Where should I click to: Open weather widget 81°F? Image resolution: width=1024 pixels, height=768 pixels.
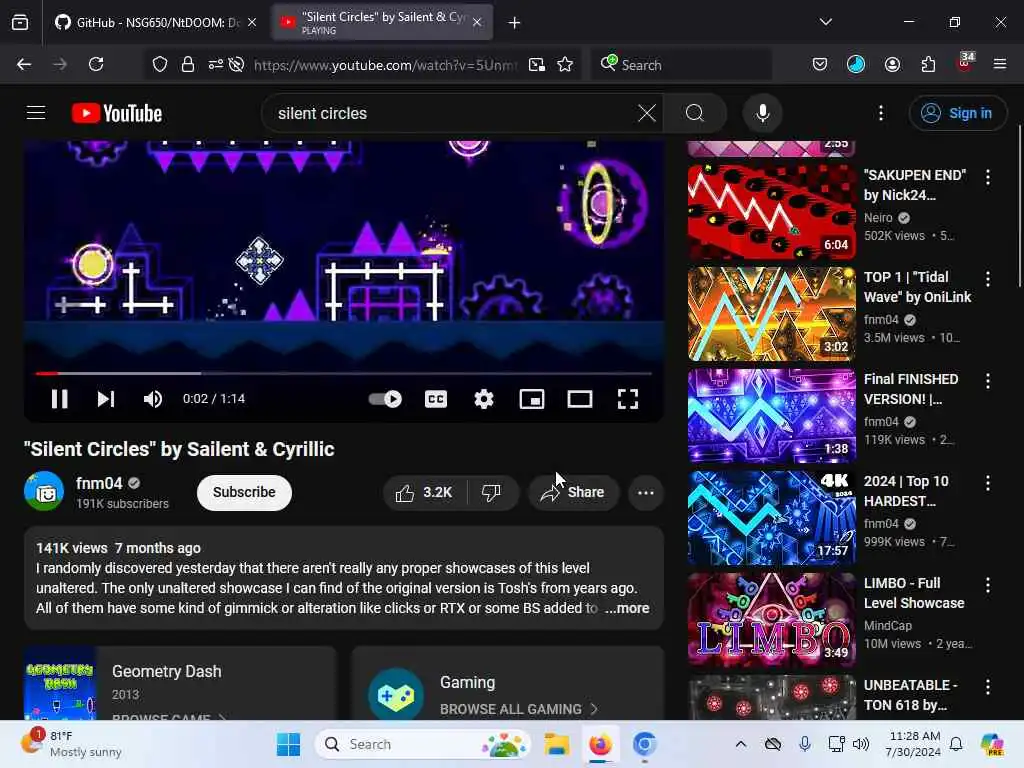(x=71, y=744)
